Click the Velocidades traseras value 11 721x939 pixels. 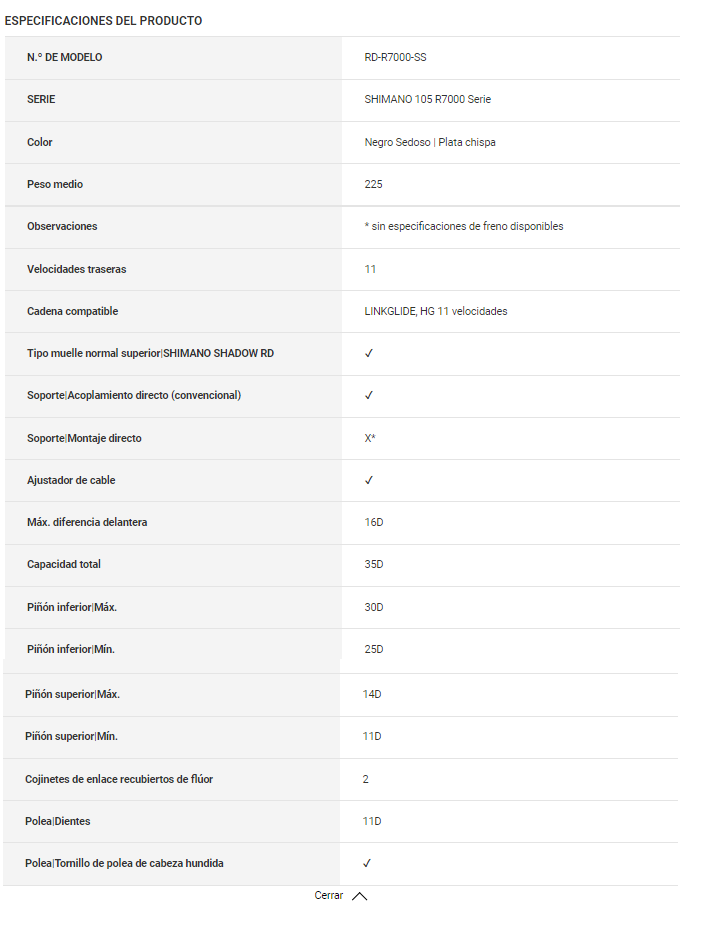tap(370, 269)
